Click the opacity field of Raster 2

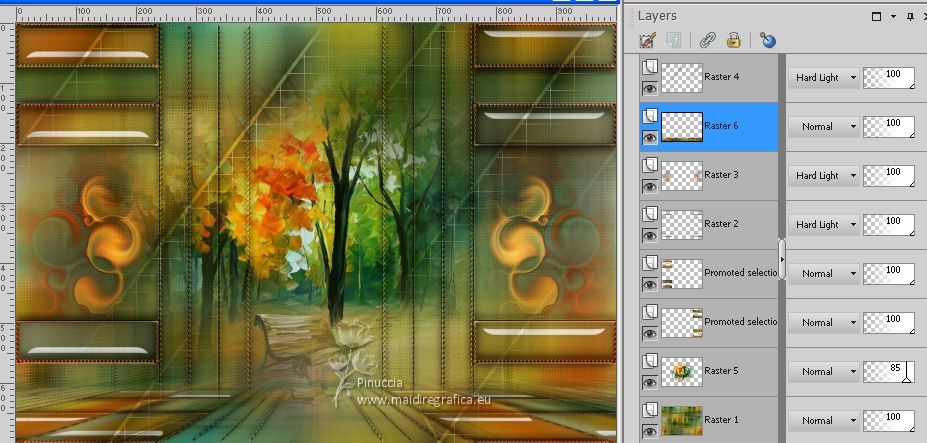889,225
